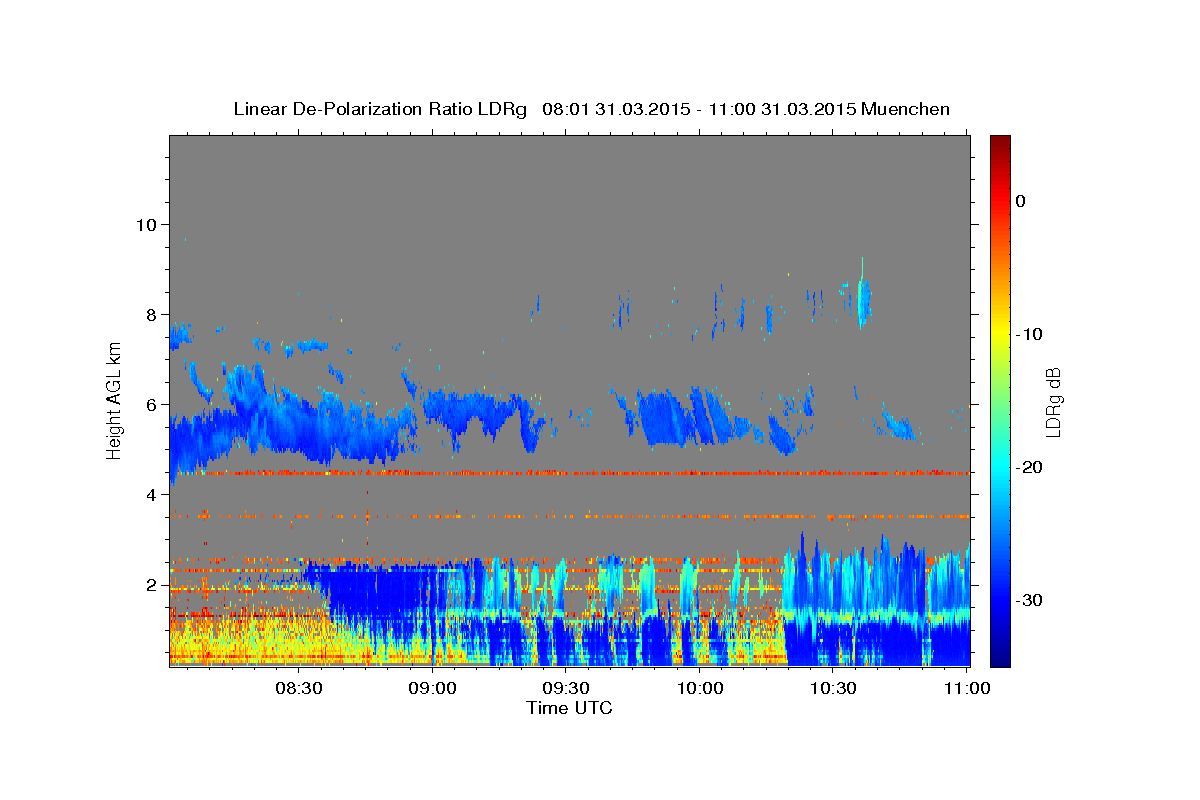Image resolution: width=1200 pixels, height=800 pixels.
Task: Click the height tick label 6
Action: (153, 404)
